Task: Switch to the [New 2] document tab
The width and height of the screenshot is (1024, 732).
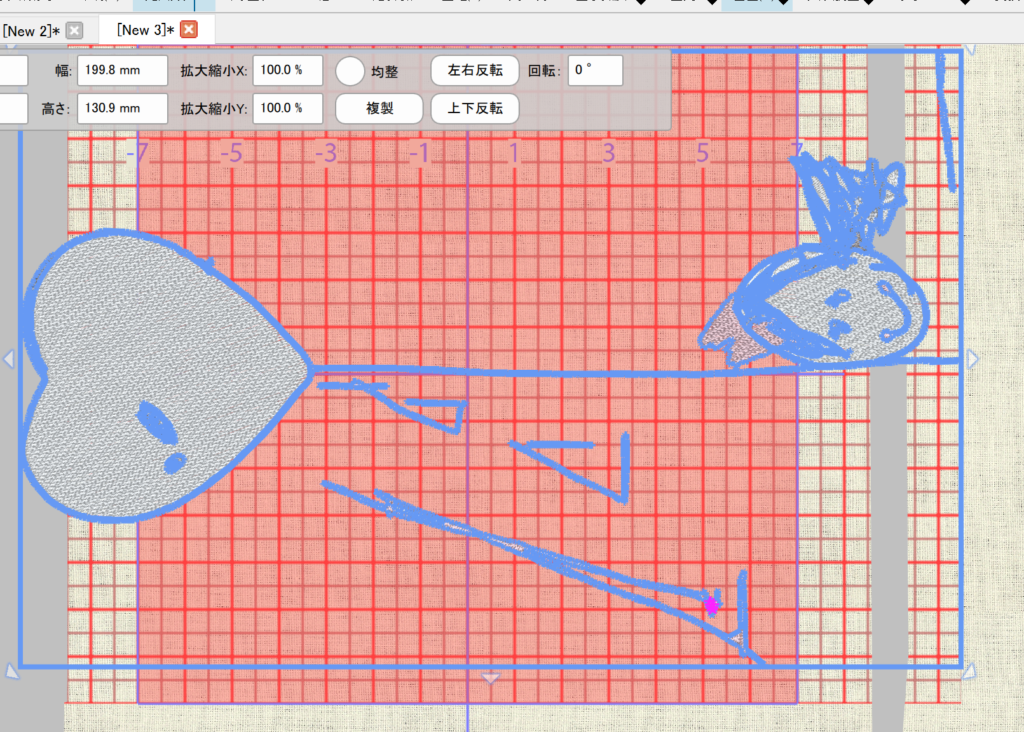Action: [x=32, y=31]
